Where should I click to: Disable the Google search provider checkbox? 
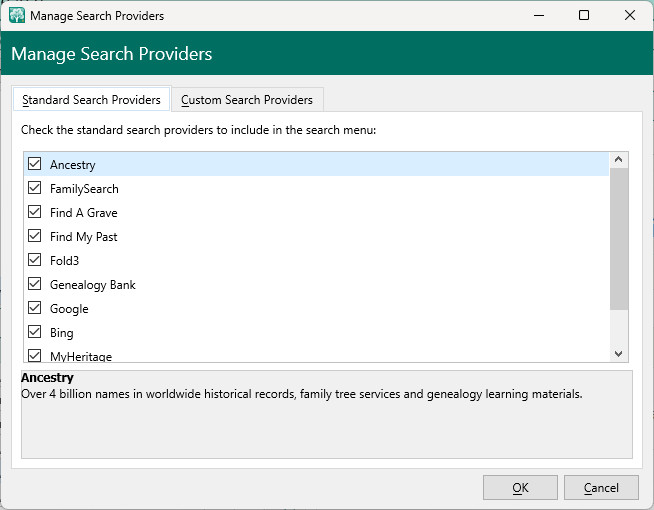coord(35,308)
